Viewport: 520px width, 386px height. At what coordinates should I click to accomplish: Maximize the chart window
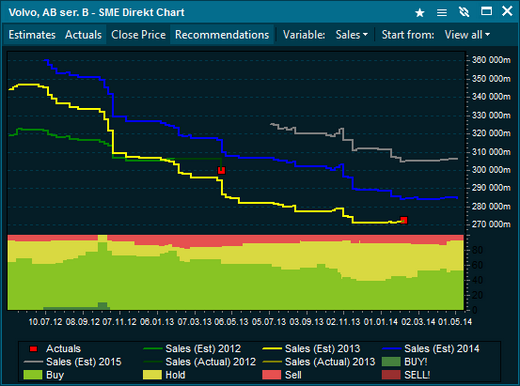(486, 12)
